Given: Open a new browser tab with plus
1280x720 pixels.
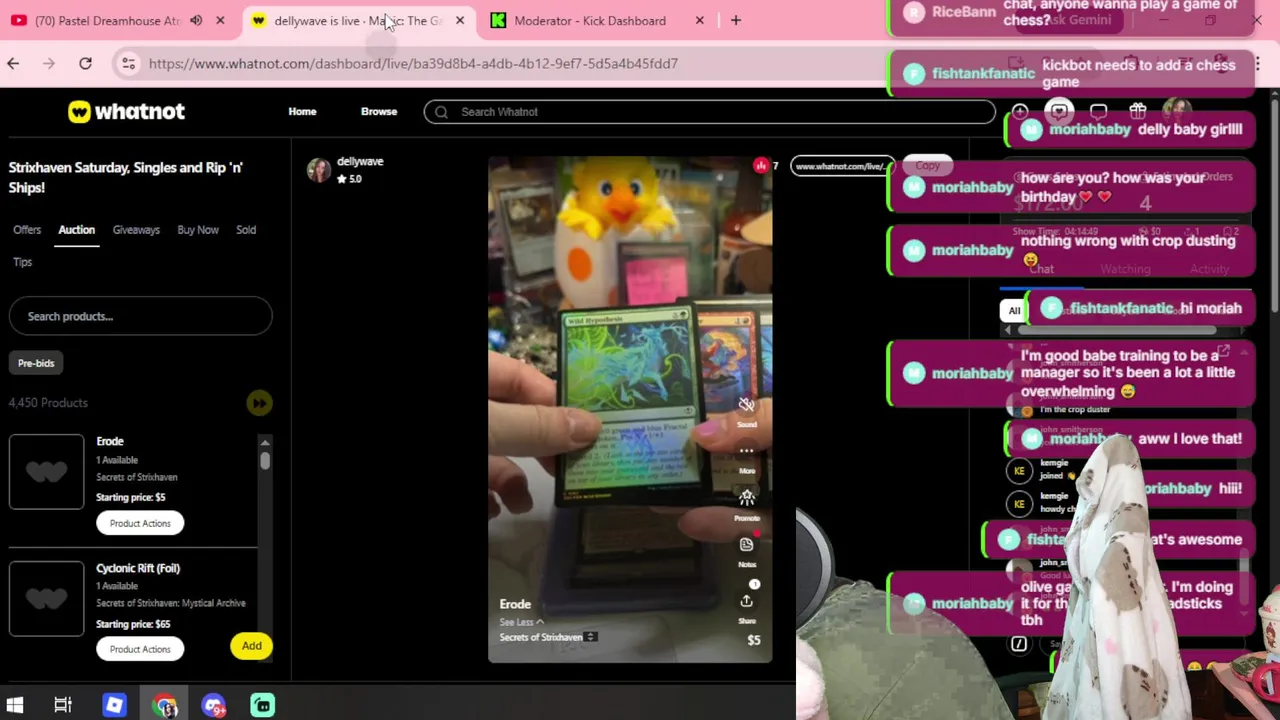Looking at the screenshot, I should (736, 20).
